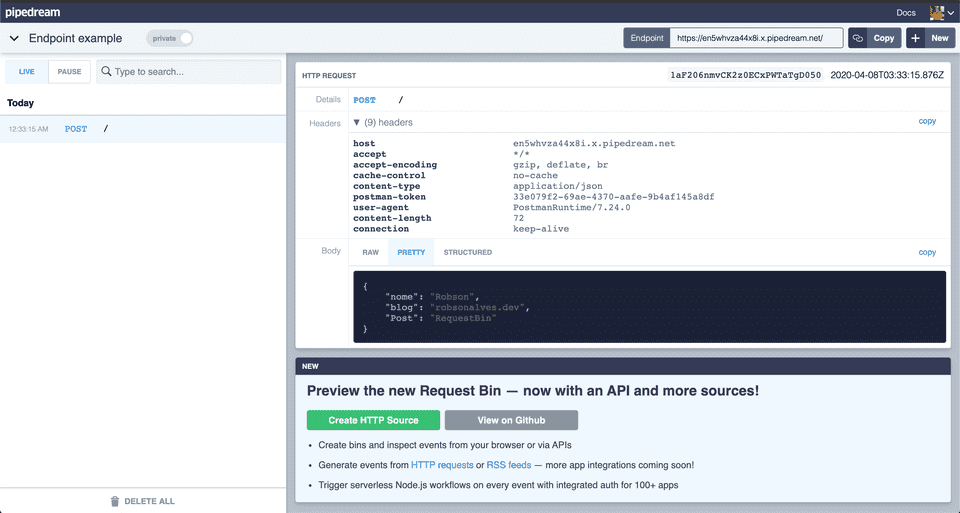
Task: Copy the request body
Action: pos(927,252)
